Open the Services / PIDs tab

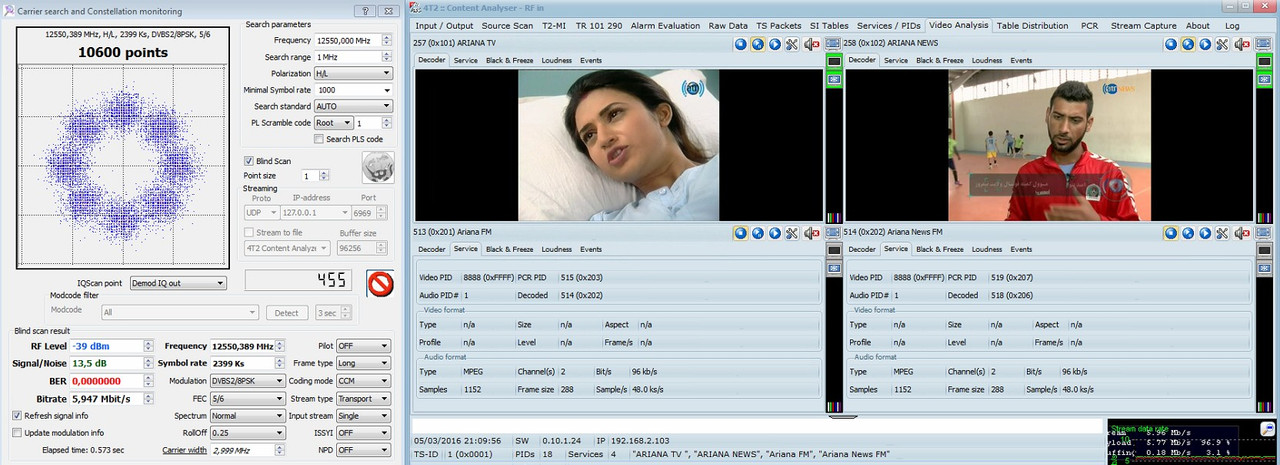pos(888,25)
